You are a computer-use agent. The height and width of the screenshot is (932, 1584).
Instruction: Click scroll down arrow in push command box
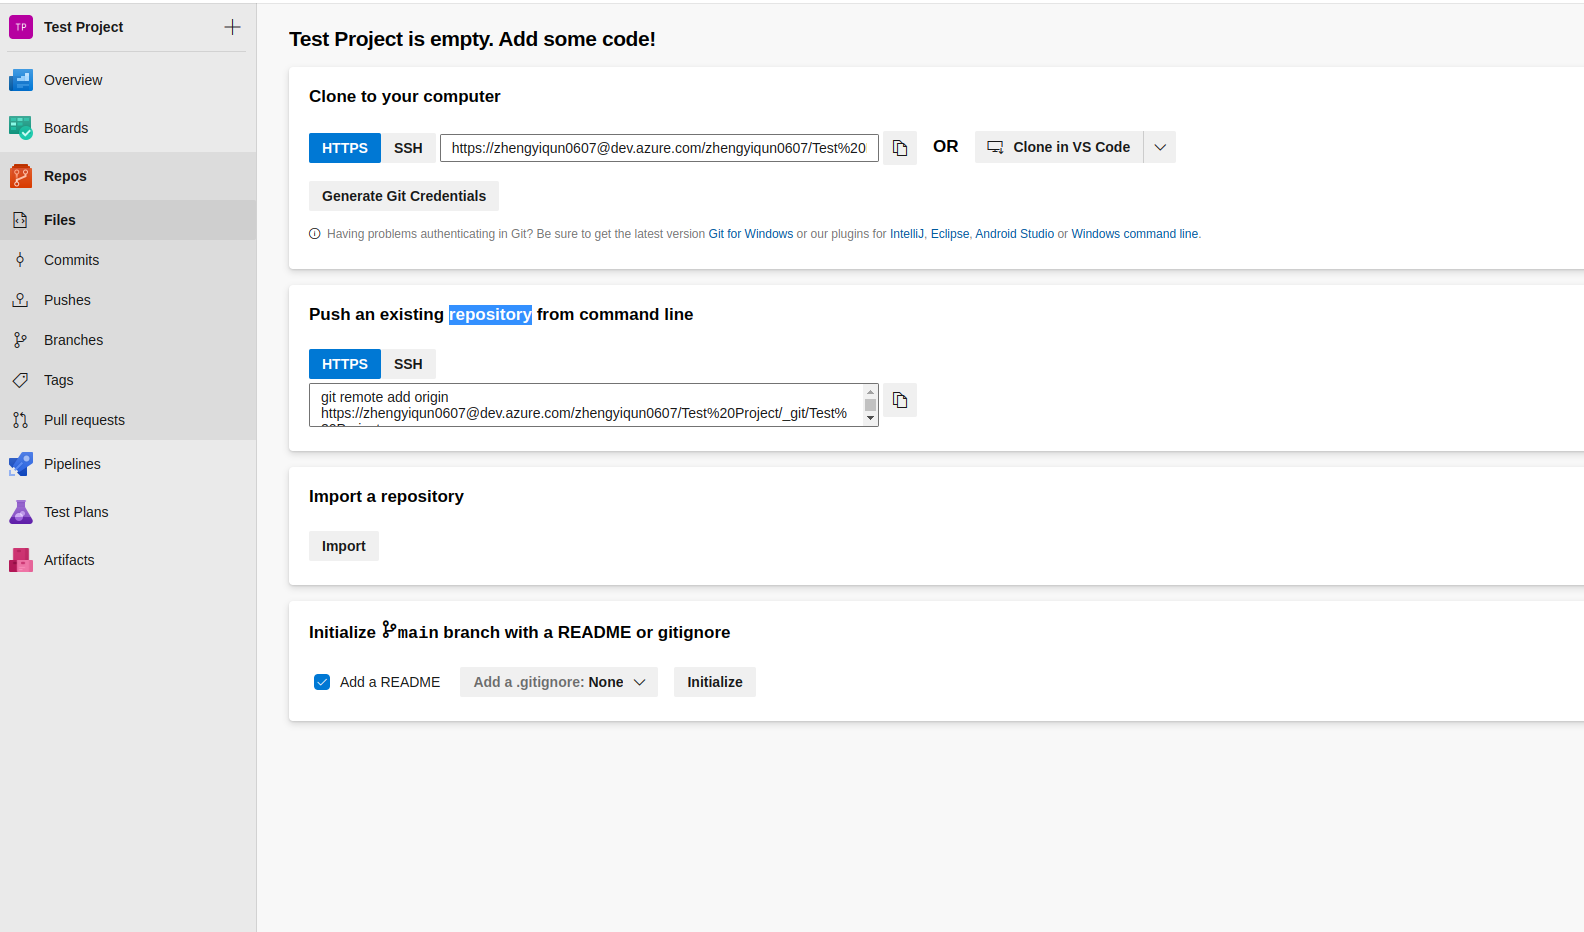click(871, 419)
